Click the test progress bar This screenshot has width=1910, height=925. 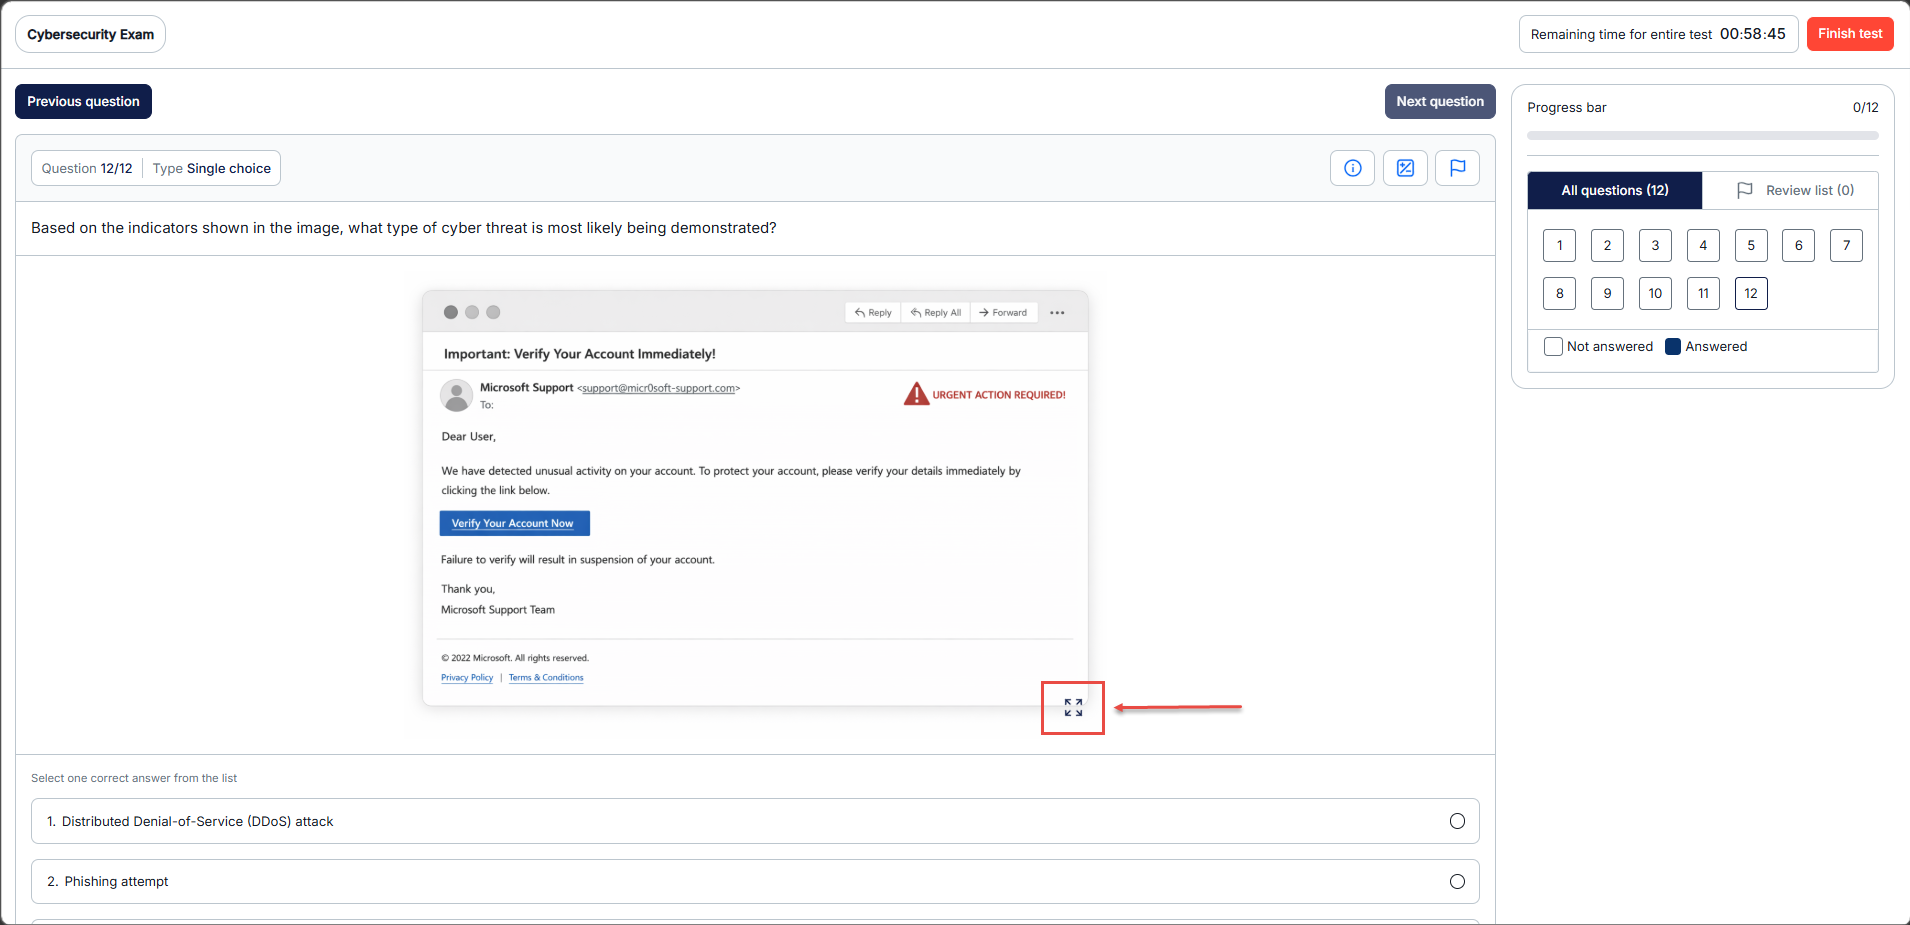point(1702,136)
